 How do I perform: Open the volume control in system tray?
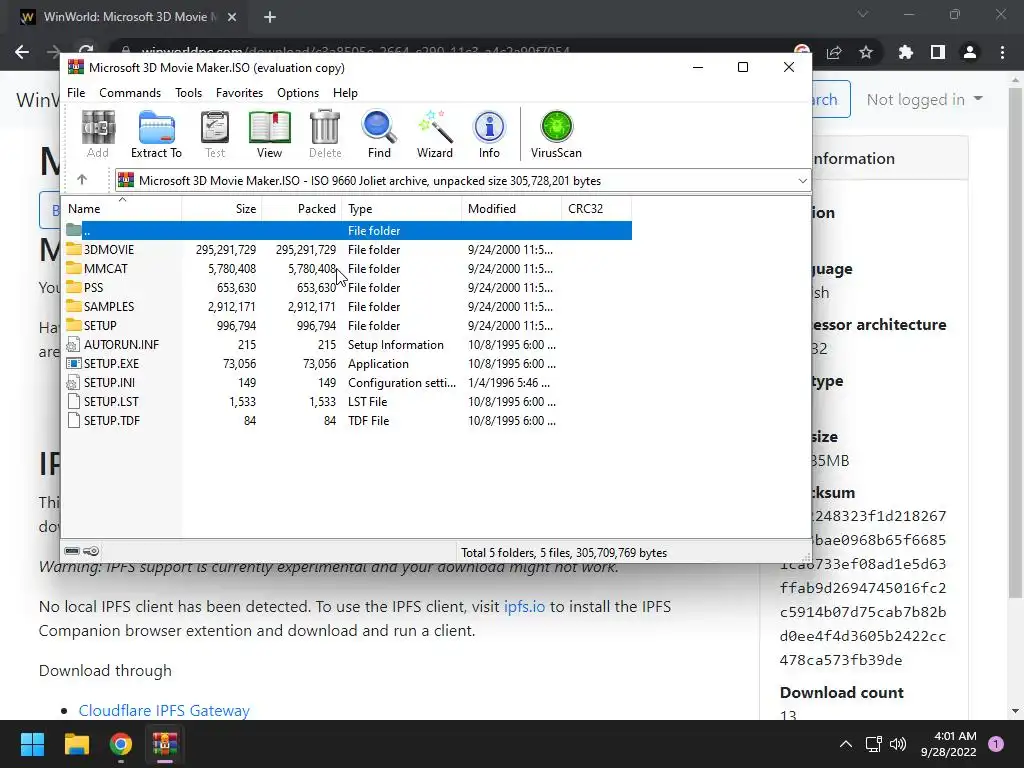pyautogui.click(x=898, y=744)
